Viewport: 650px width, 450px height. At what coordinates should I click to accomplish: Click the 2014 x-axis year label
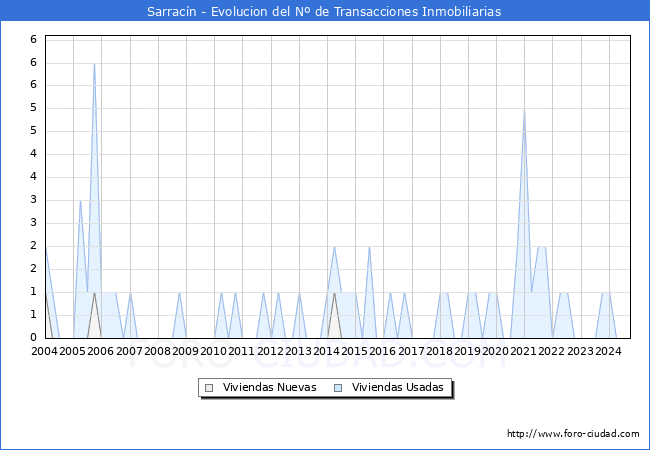(327, 351)
